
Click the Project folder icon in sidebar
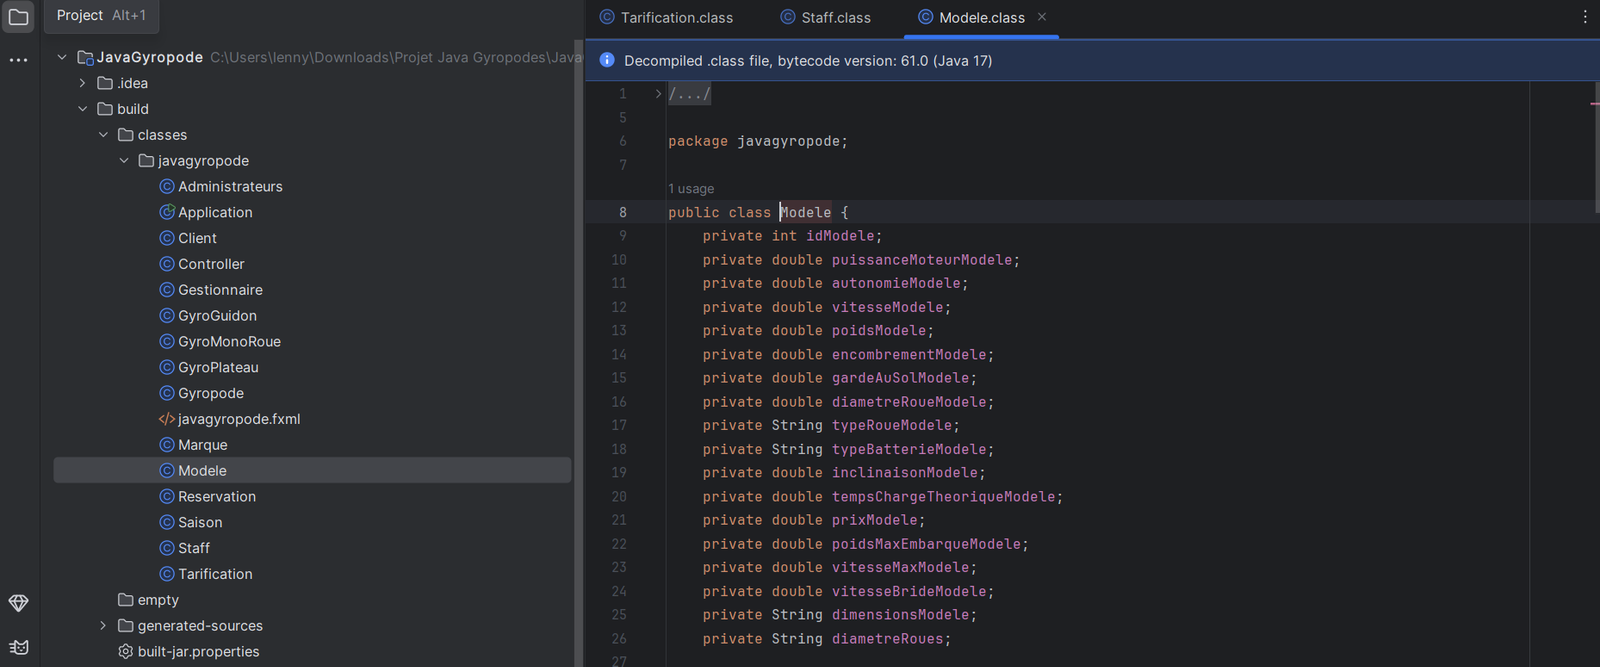[x=18, y=17]
